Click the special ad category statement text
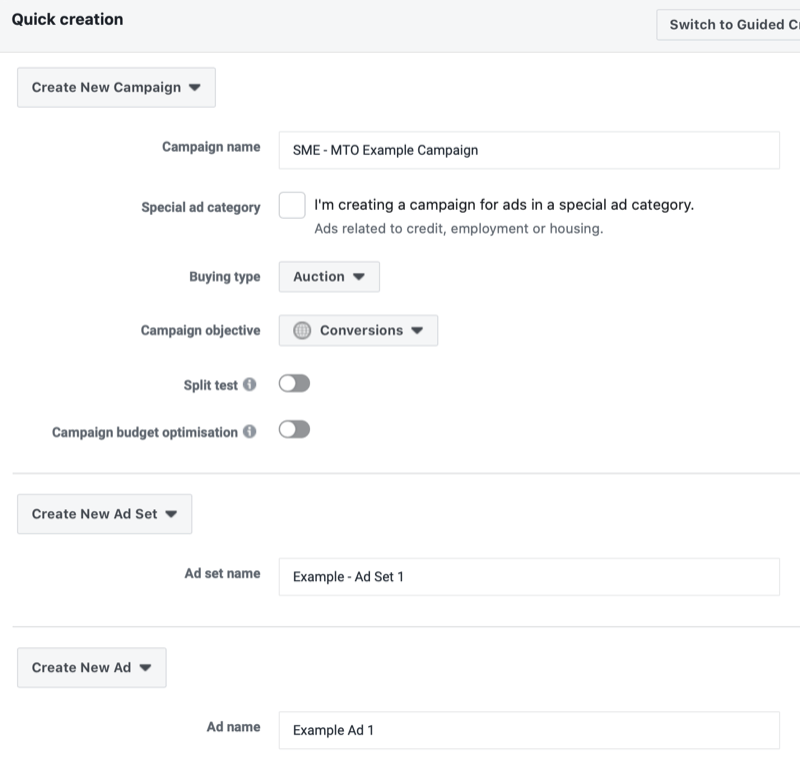This screenshot has height=763, width=800. tap(503, 205)
